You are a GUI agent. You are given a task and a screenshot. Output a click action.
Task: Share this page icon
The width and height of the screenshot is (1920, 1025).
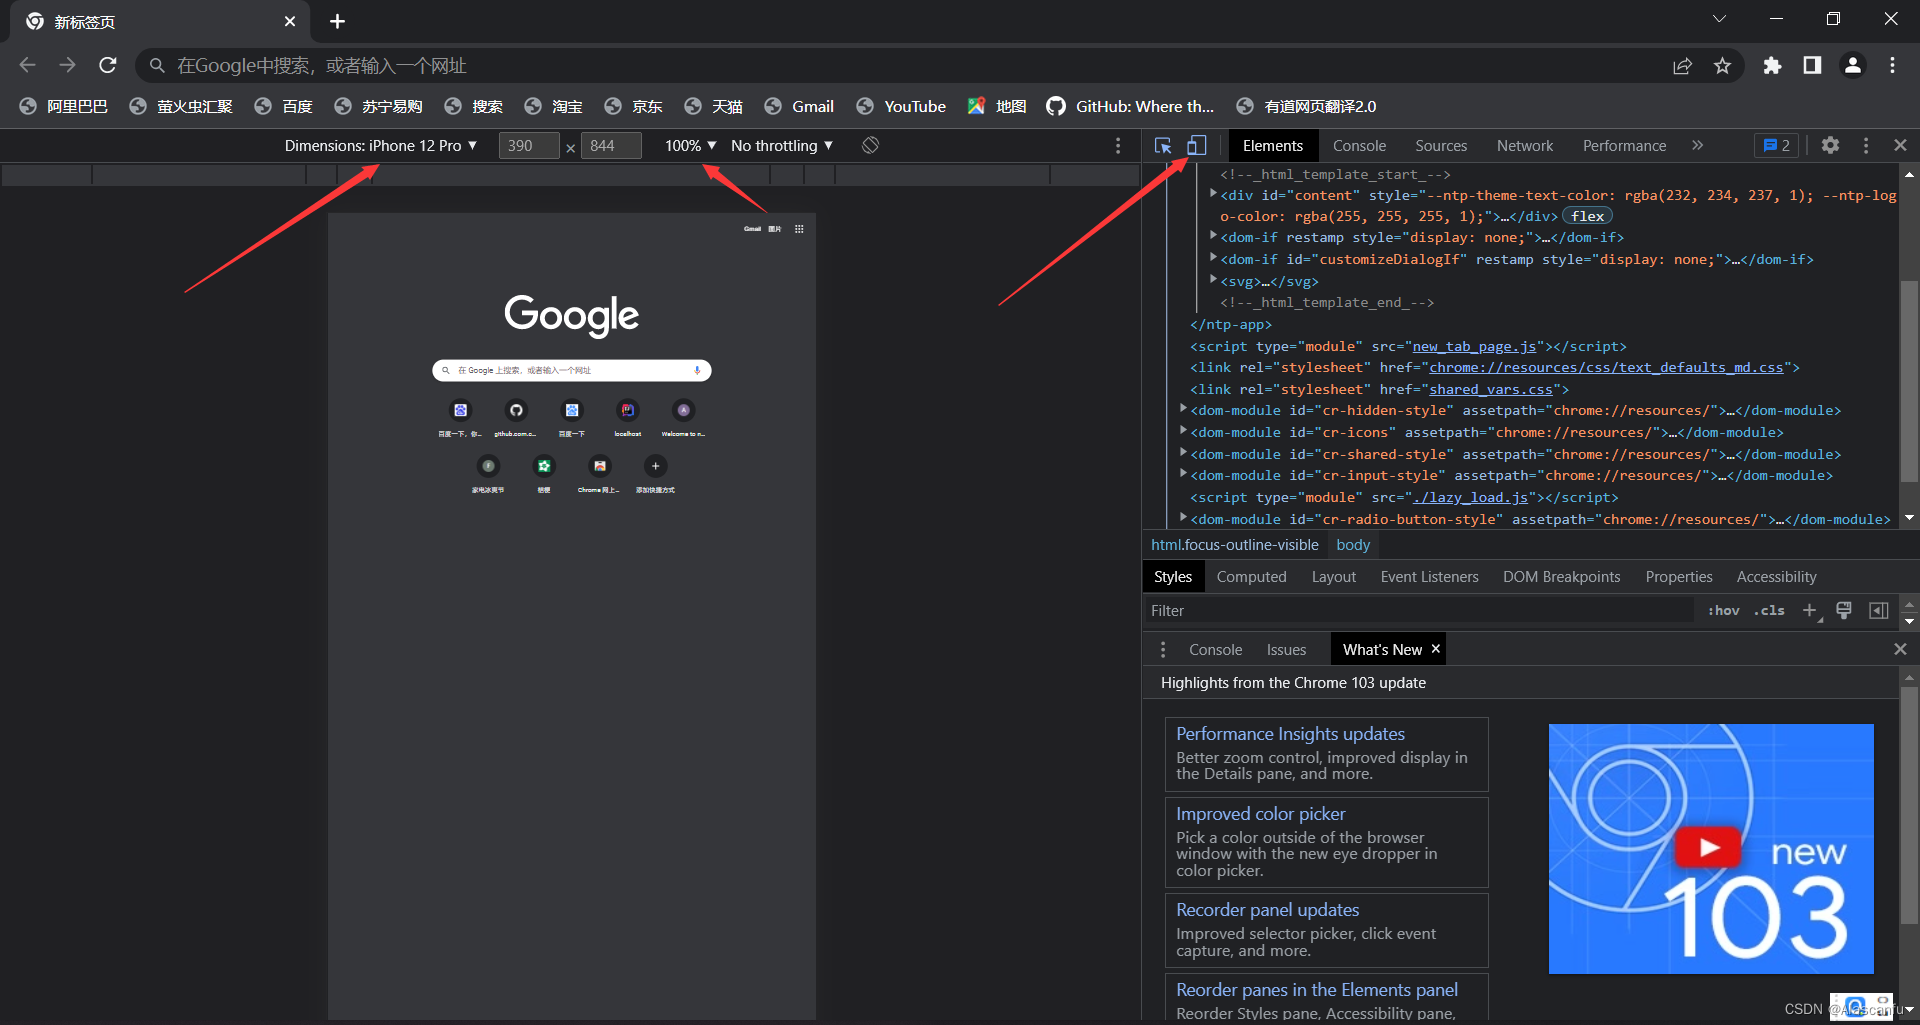(x=1682, y=65)
